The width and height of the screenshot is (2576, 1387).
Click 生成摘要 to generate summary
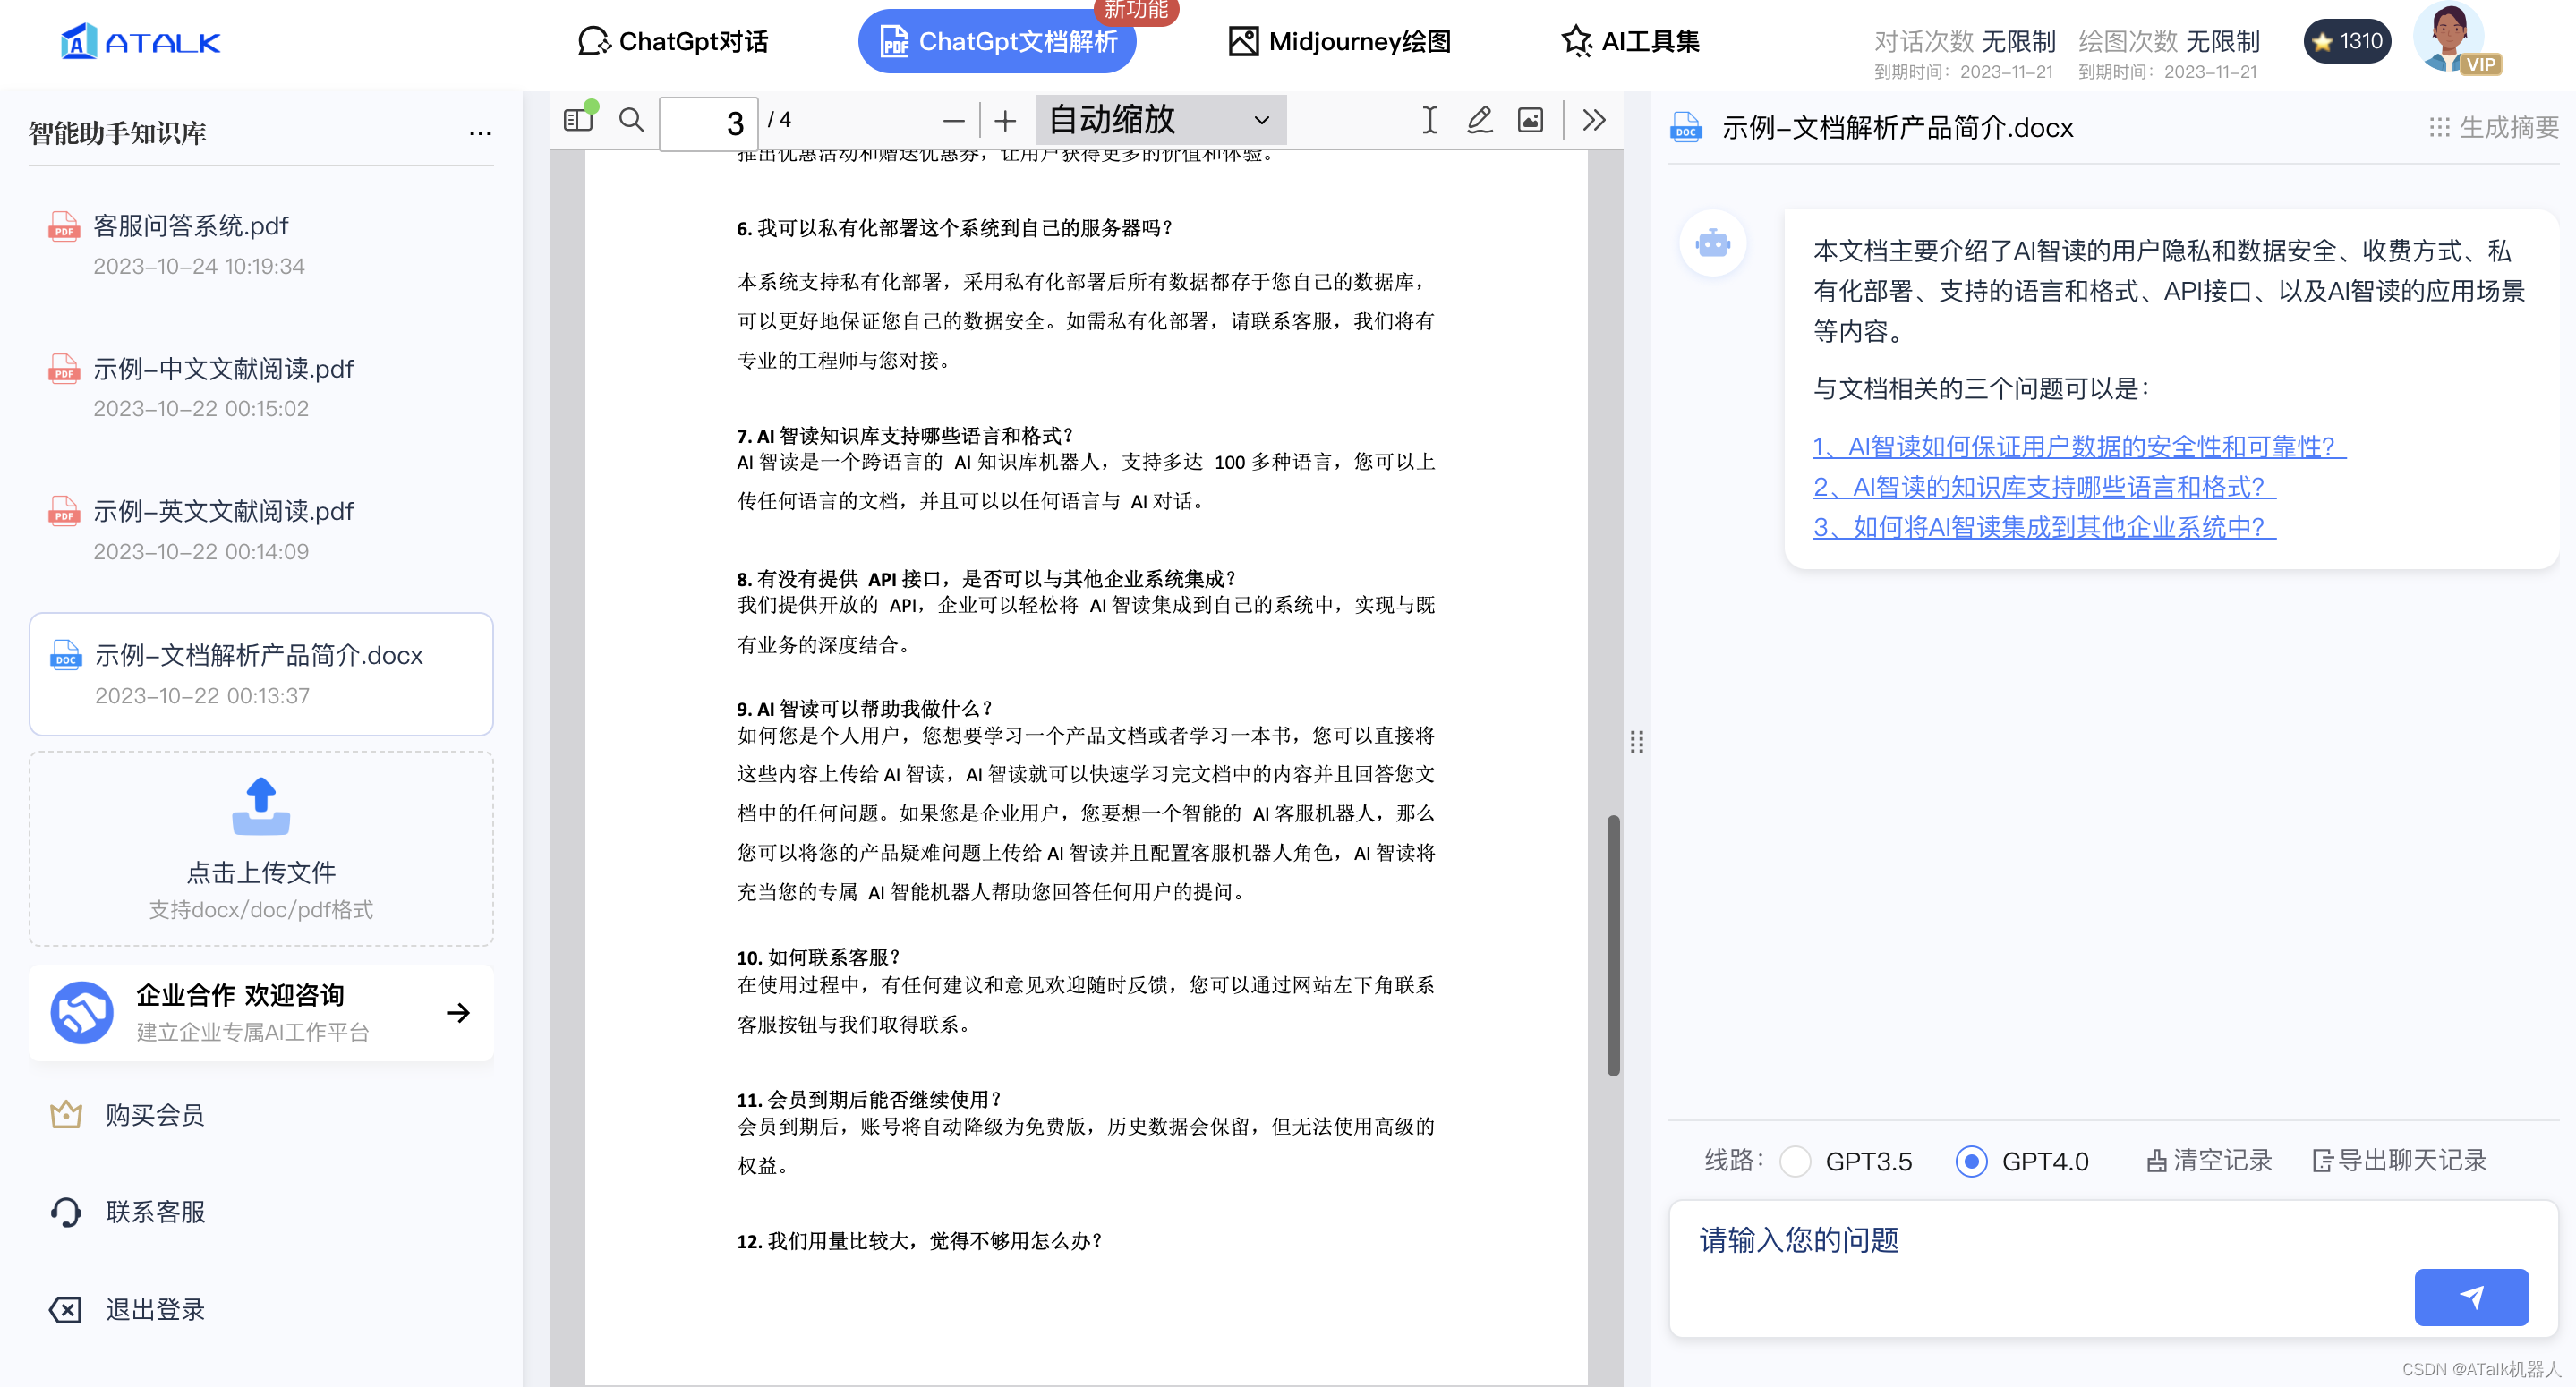pos(2494,127)
